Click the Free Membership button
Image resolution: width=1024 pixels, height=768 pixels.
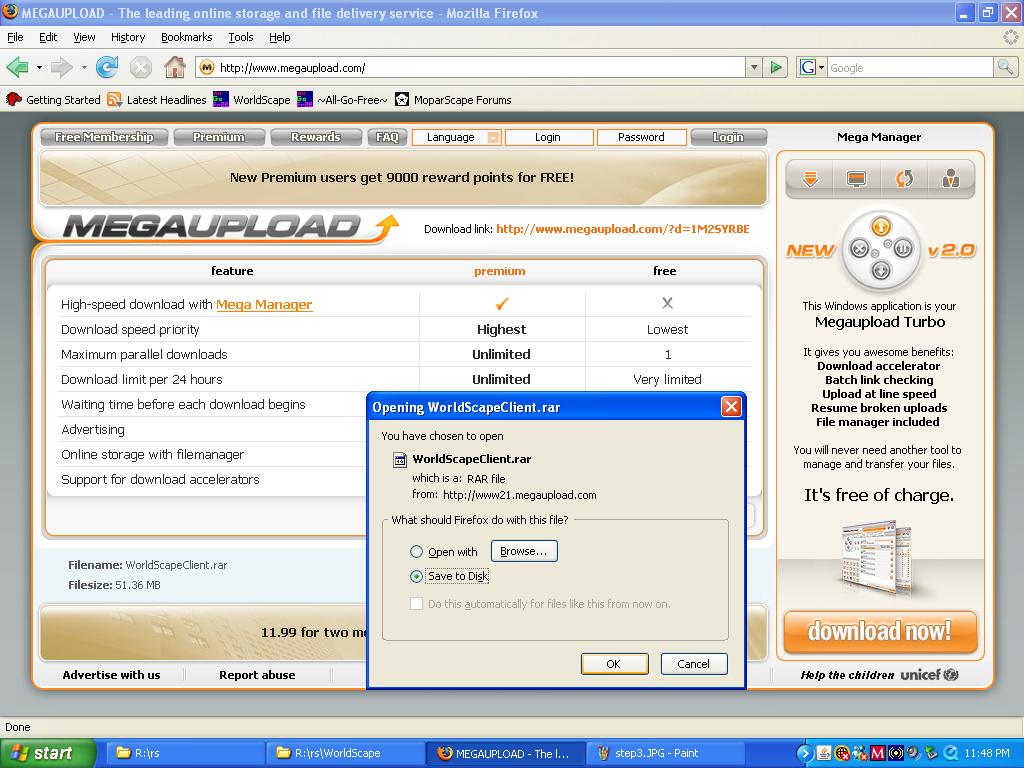tap(104, 137)
